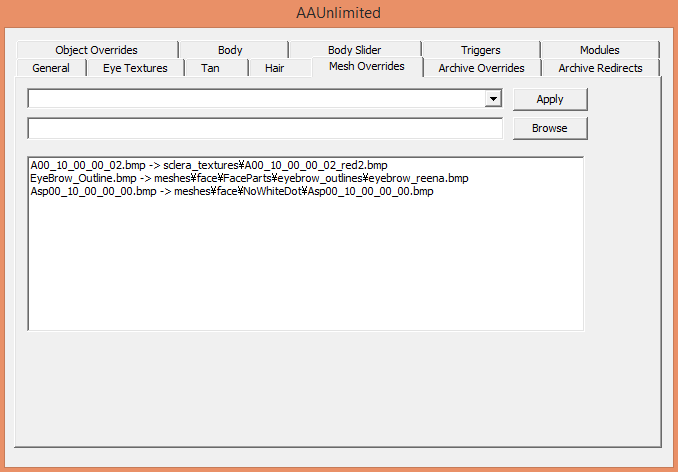Click the Apply button

point(550,99)
